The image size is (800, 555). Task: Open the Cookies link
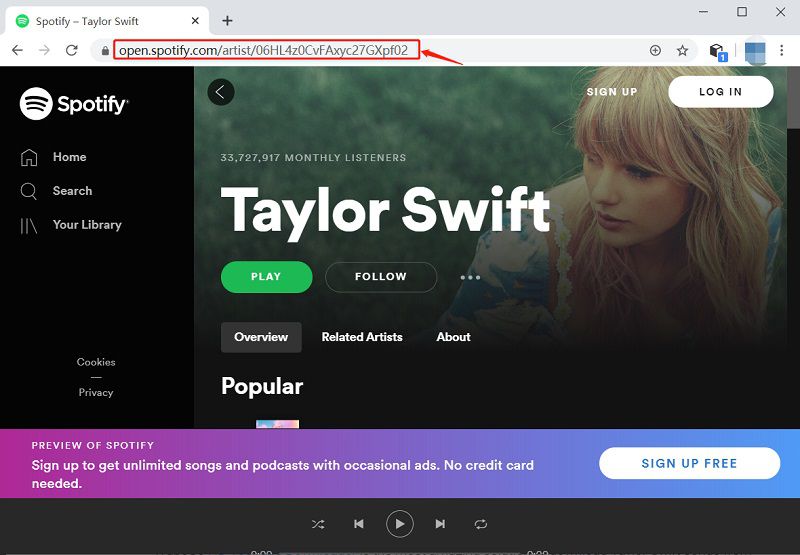coord(96,362)
